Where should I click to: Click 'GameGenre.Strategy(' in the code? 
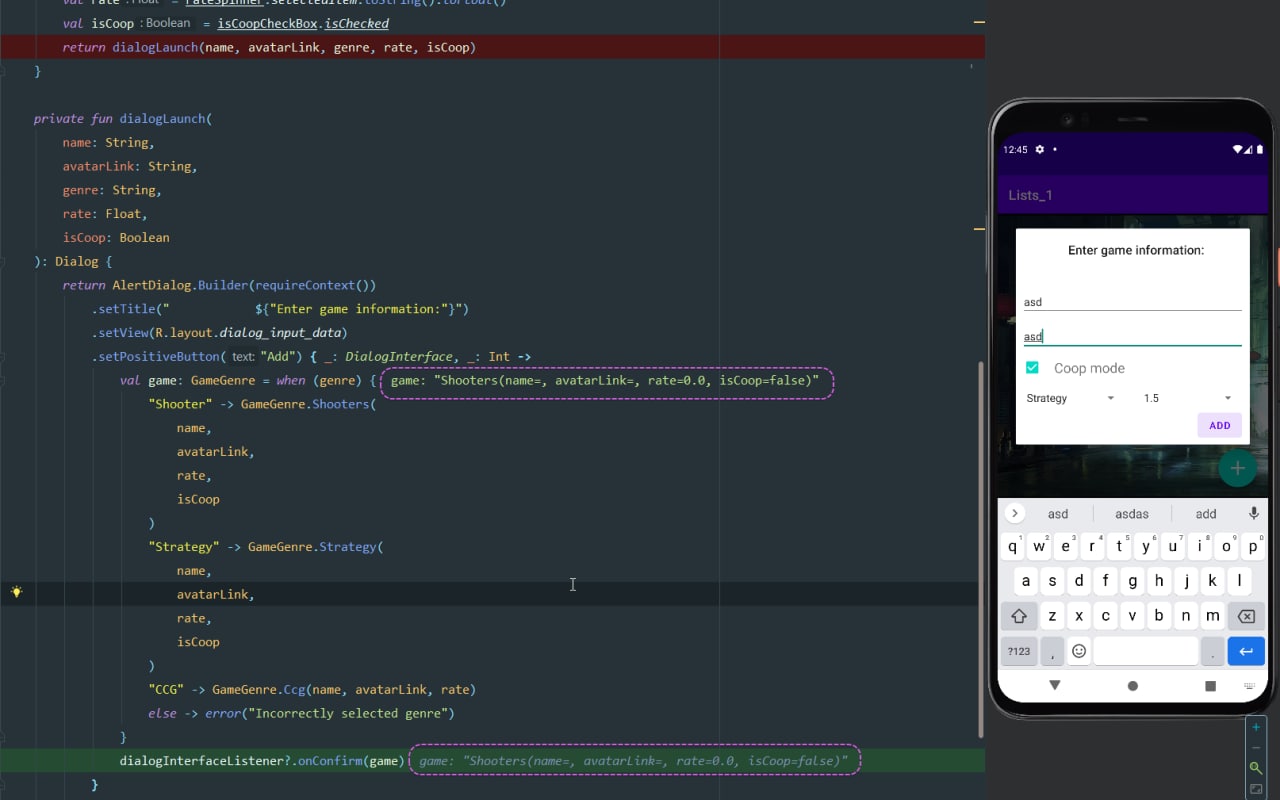tap(316, 547)
